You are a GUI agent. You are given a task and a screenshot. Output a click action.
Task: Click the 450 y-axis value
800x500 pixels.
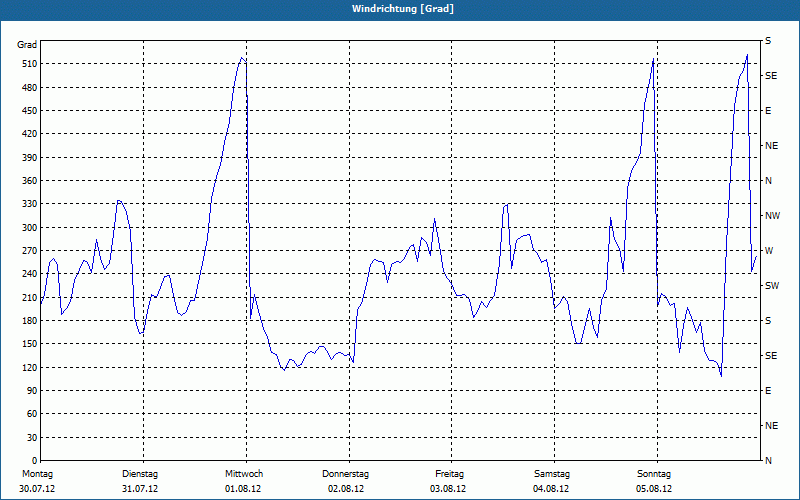(x=30, y=111)
